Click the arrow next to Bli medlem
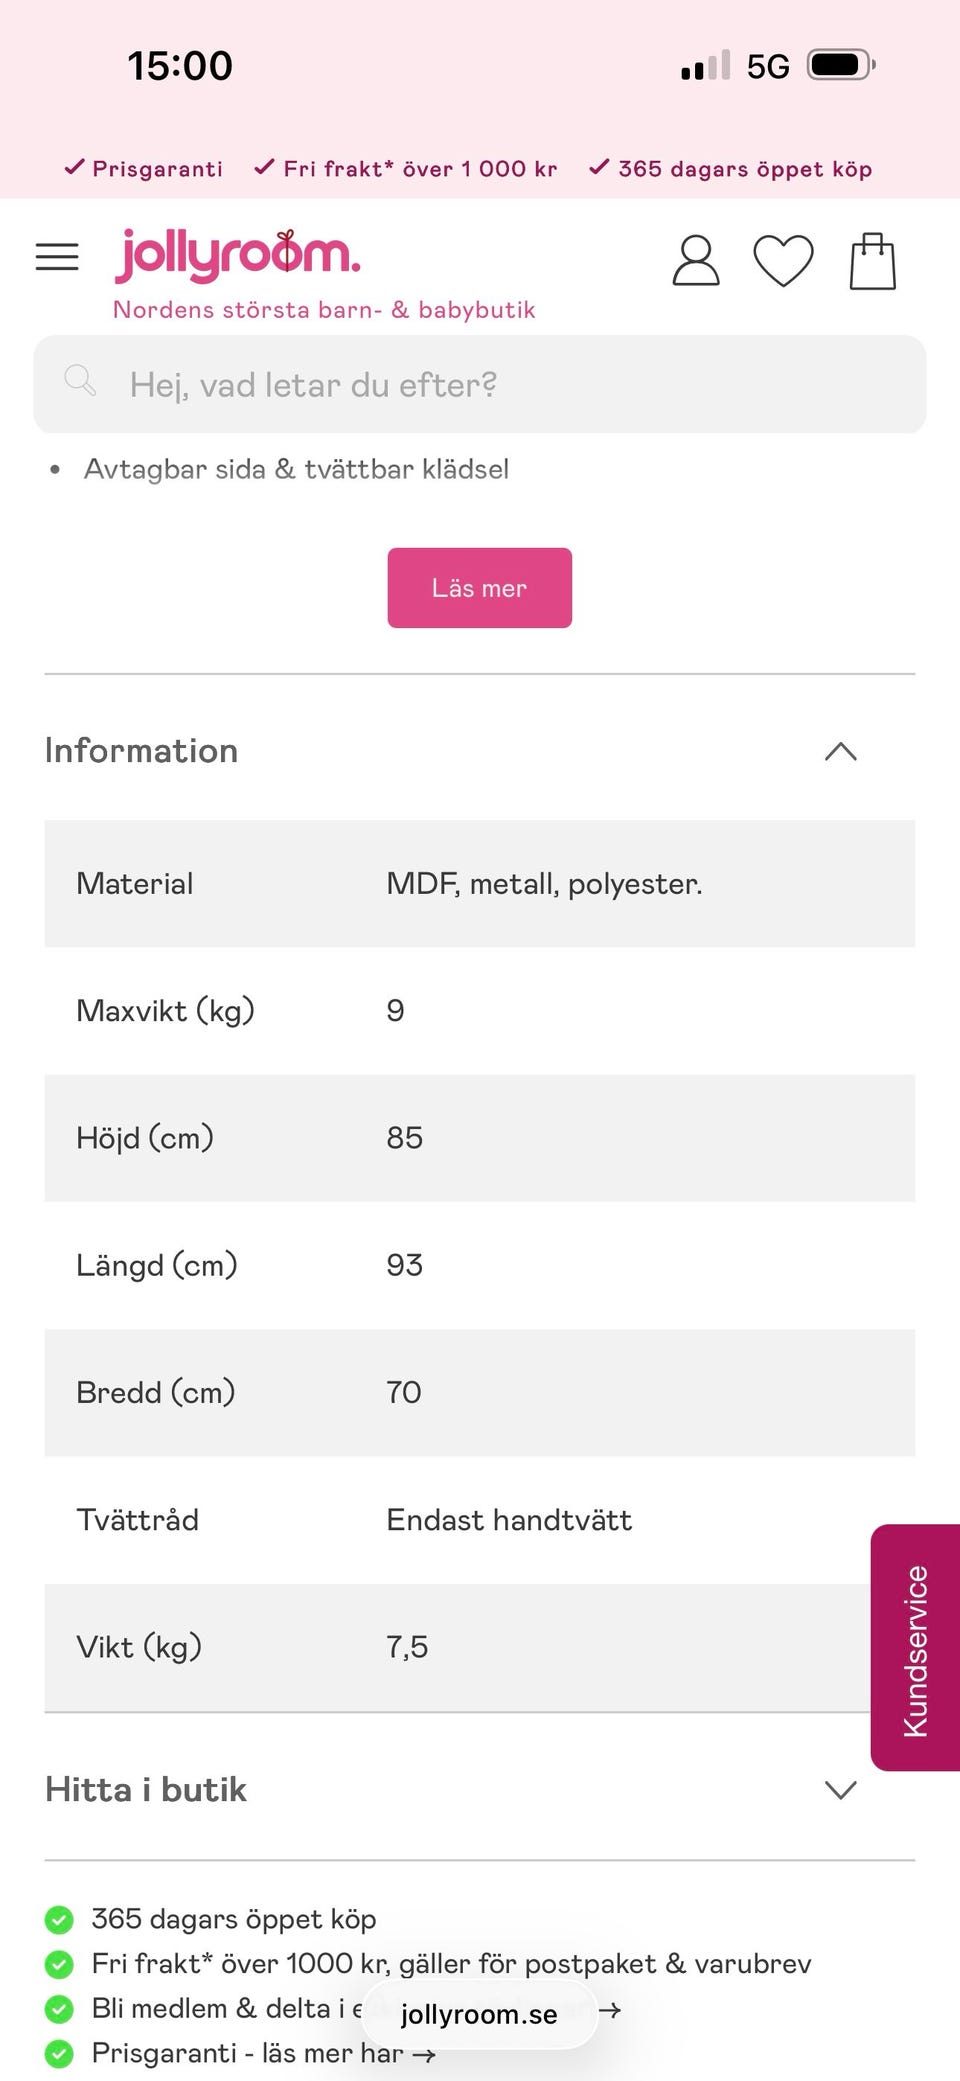 (x=610, y=2010)
